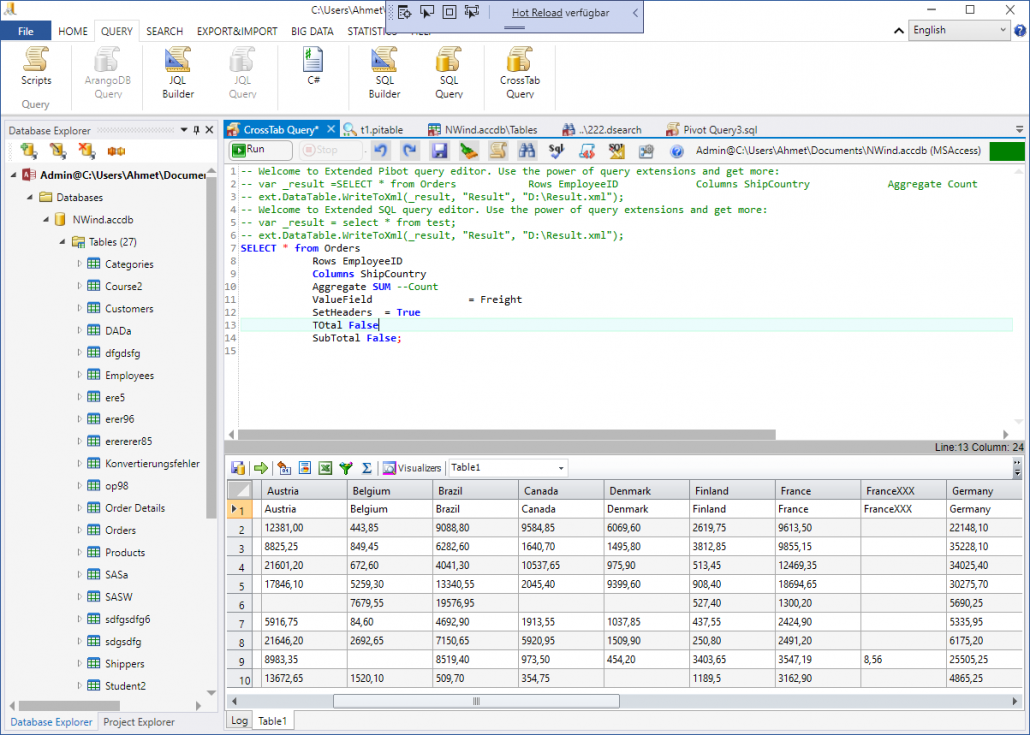Click the green brush clear icon

[x=468, y=151]
